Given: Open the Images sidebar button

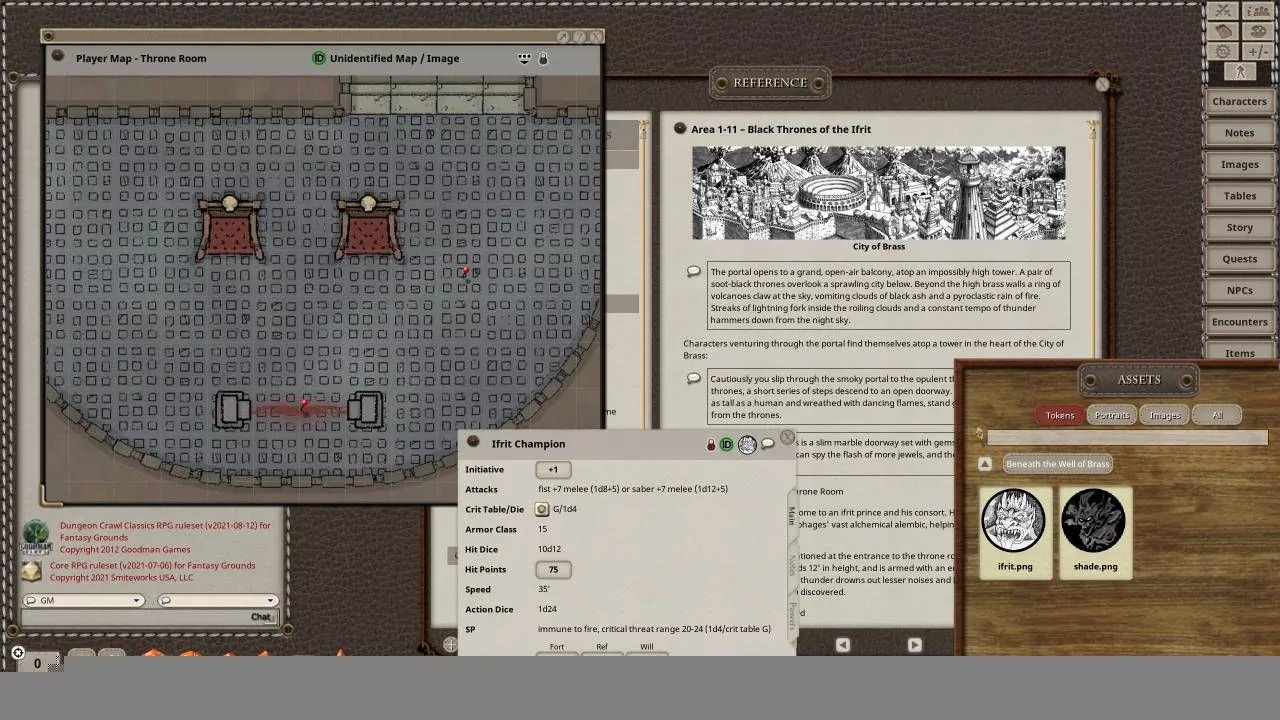Looking at the screenshot, I should pyautogui.click(x=1239, y=164).
